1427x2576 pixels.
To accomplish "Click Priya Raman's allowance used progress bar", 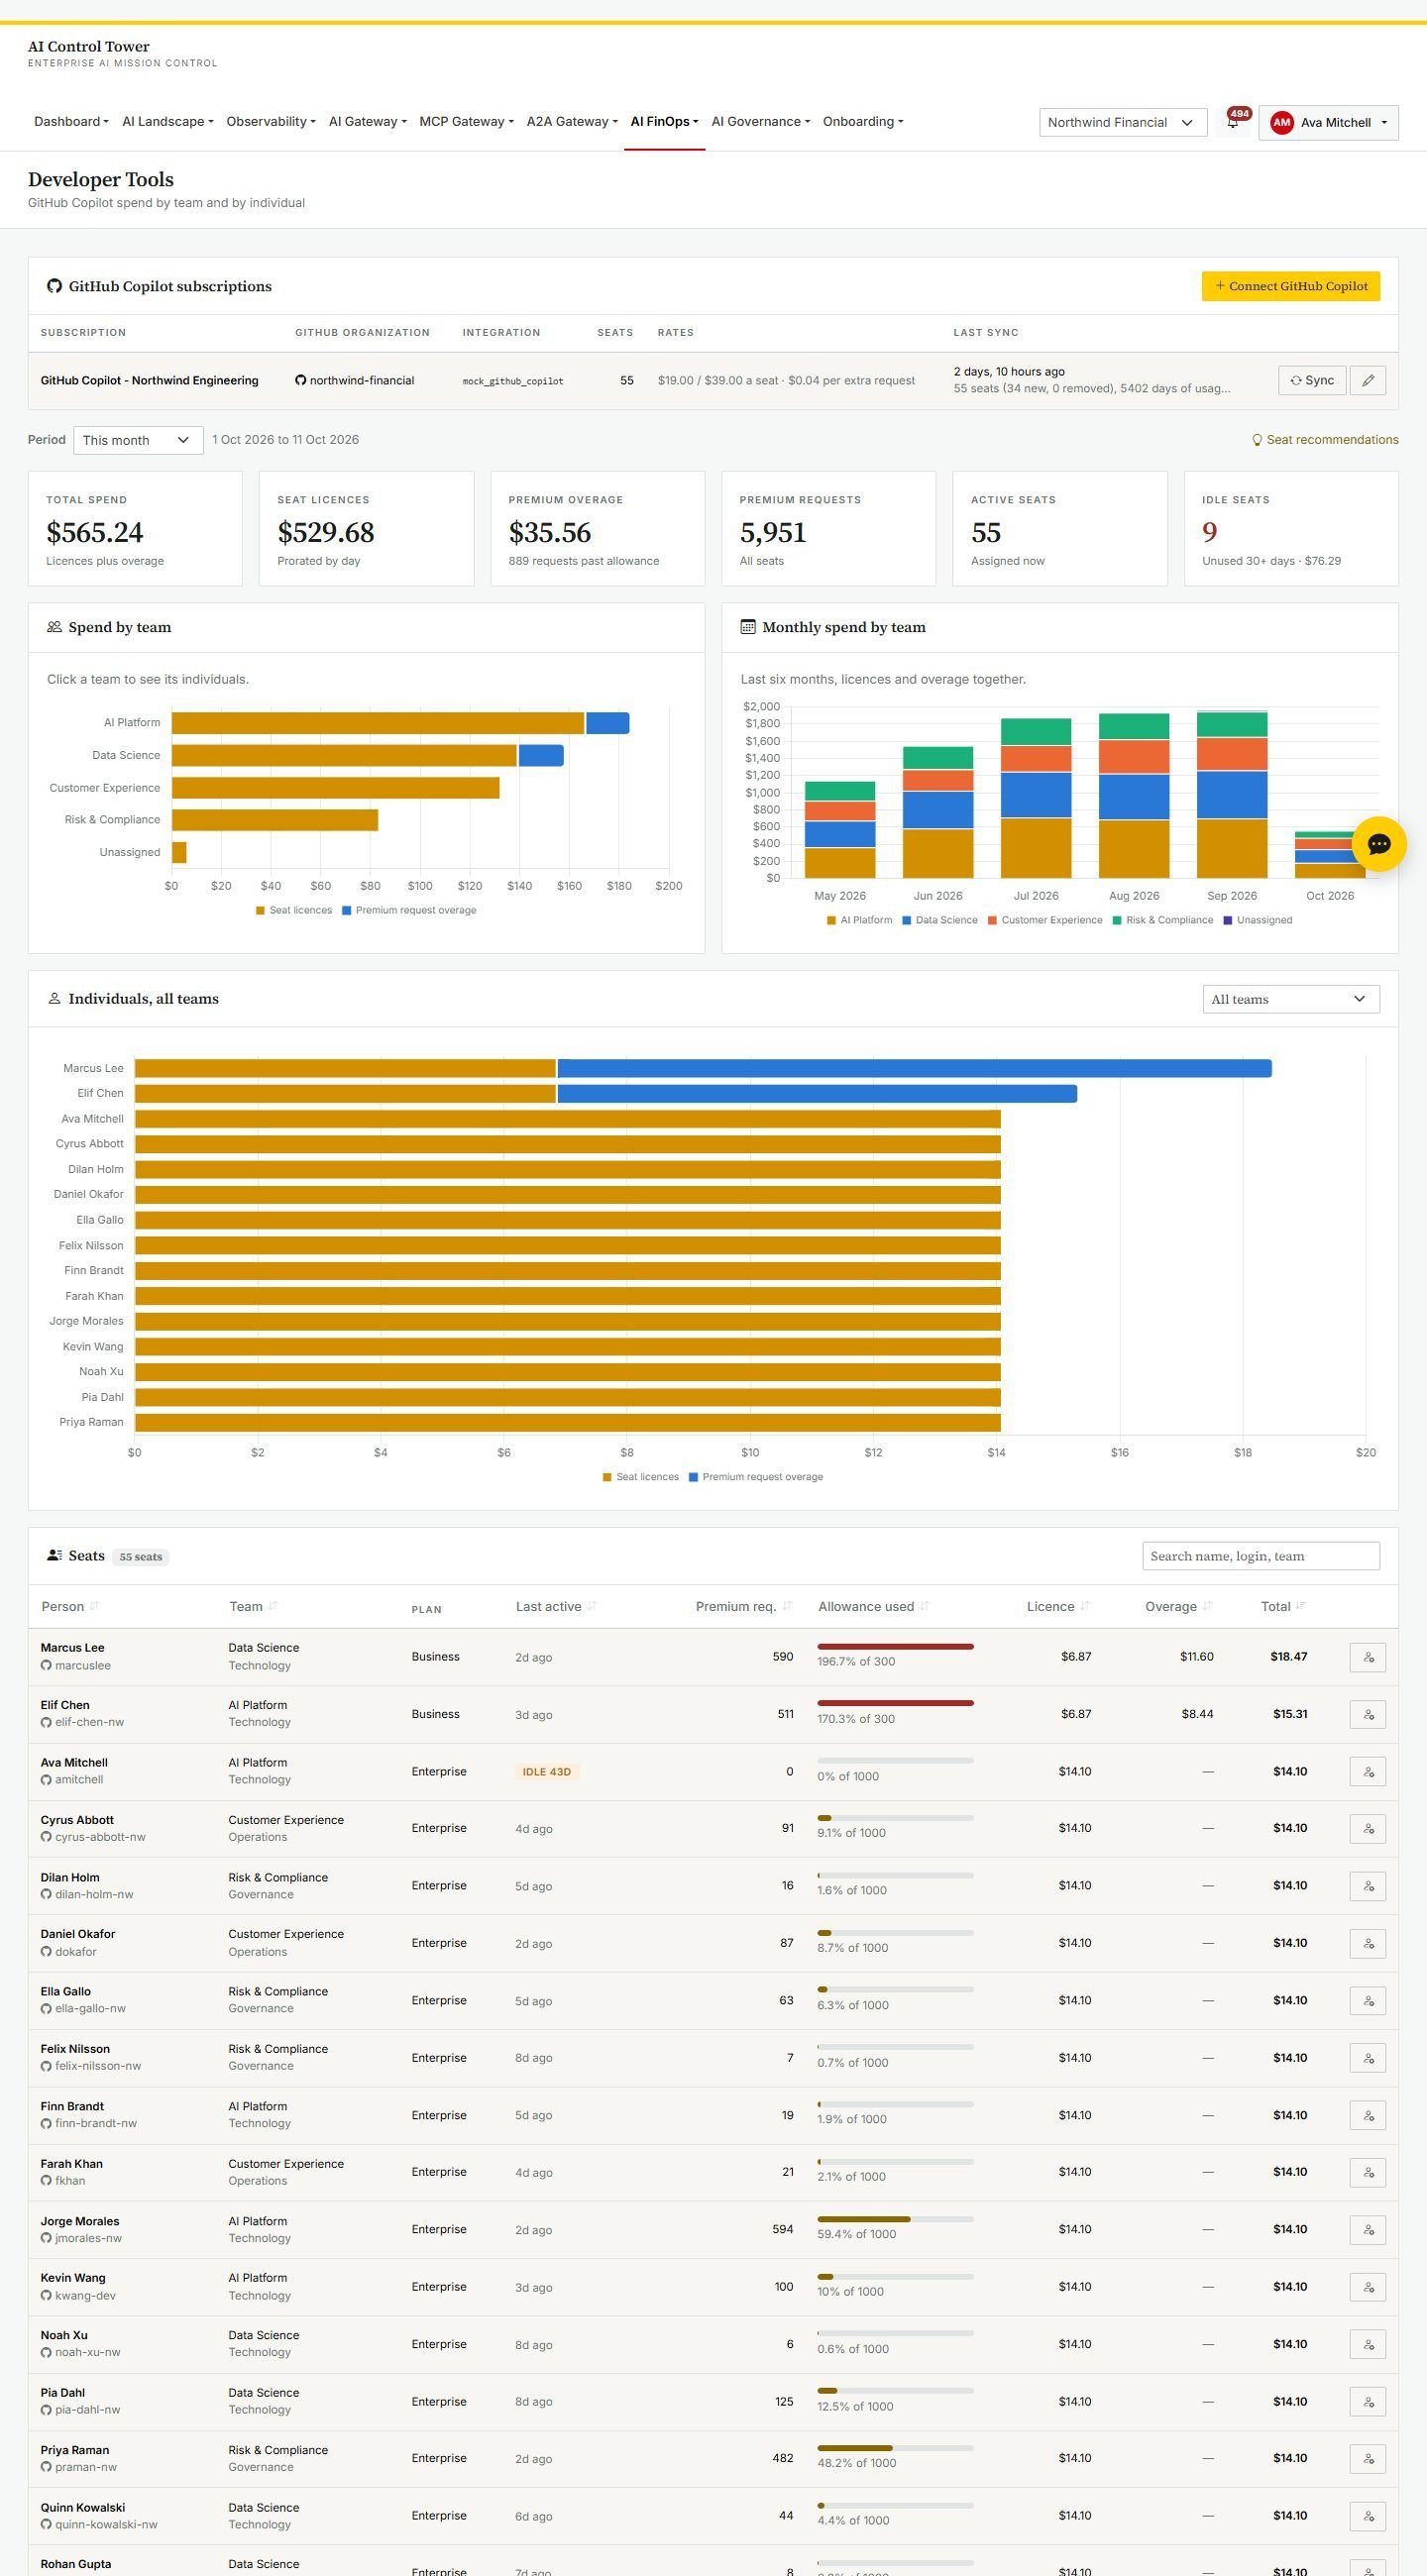I will tap(895, 2448).
